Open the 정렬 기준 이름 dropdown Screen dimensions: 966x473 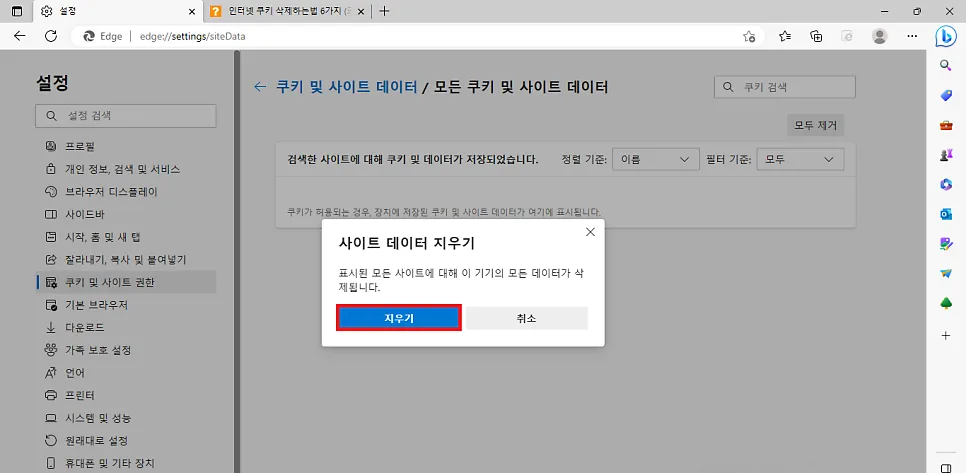(656, 160)
